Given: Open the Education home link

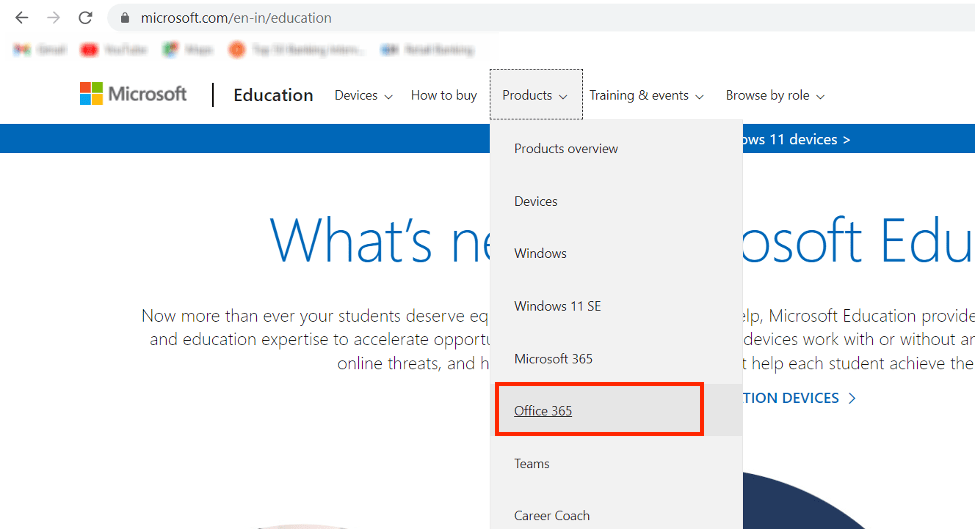Looking at the screenshot, I should pyautogui.click(x=273, y=95).
